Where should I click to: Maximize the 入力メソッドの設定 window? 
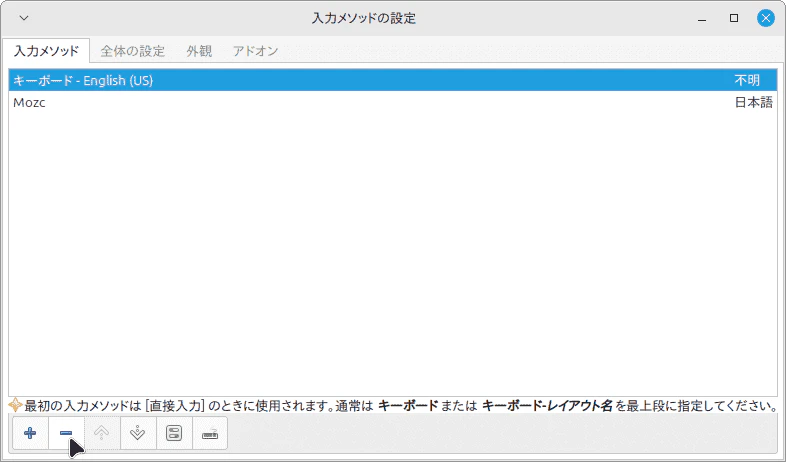coord(734,18)
